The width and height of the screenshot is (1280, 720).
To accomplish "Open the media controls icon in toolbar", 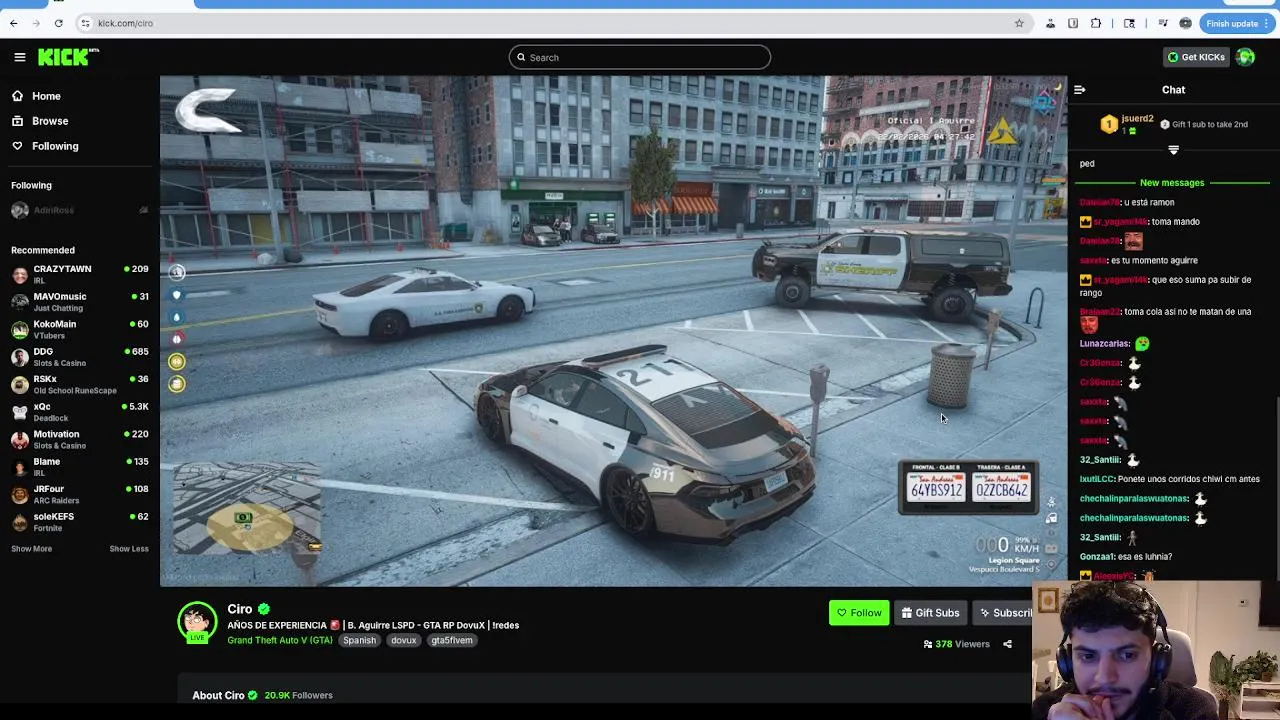I will (x=1163, y=23).
